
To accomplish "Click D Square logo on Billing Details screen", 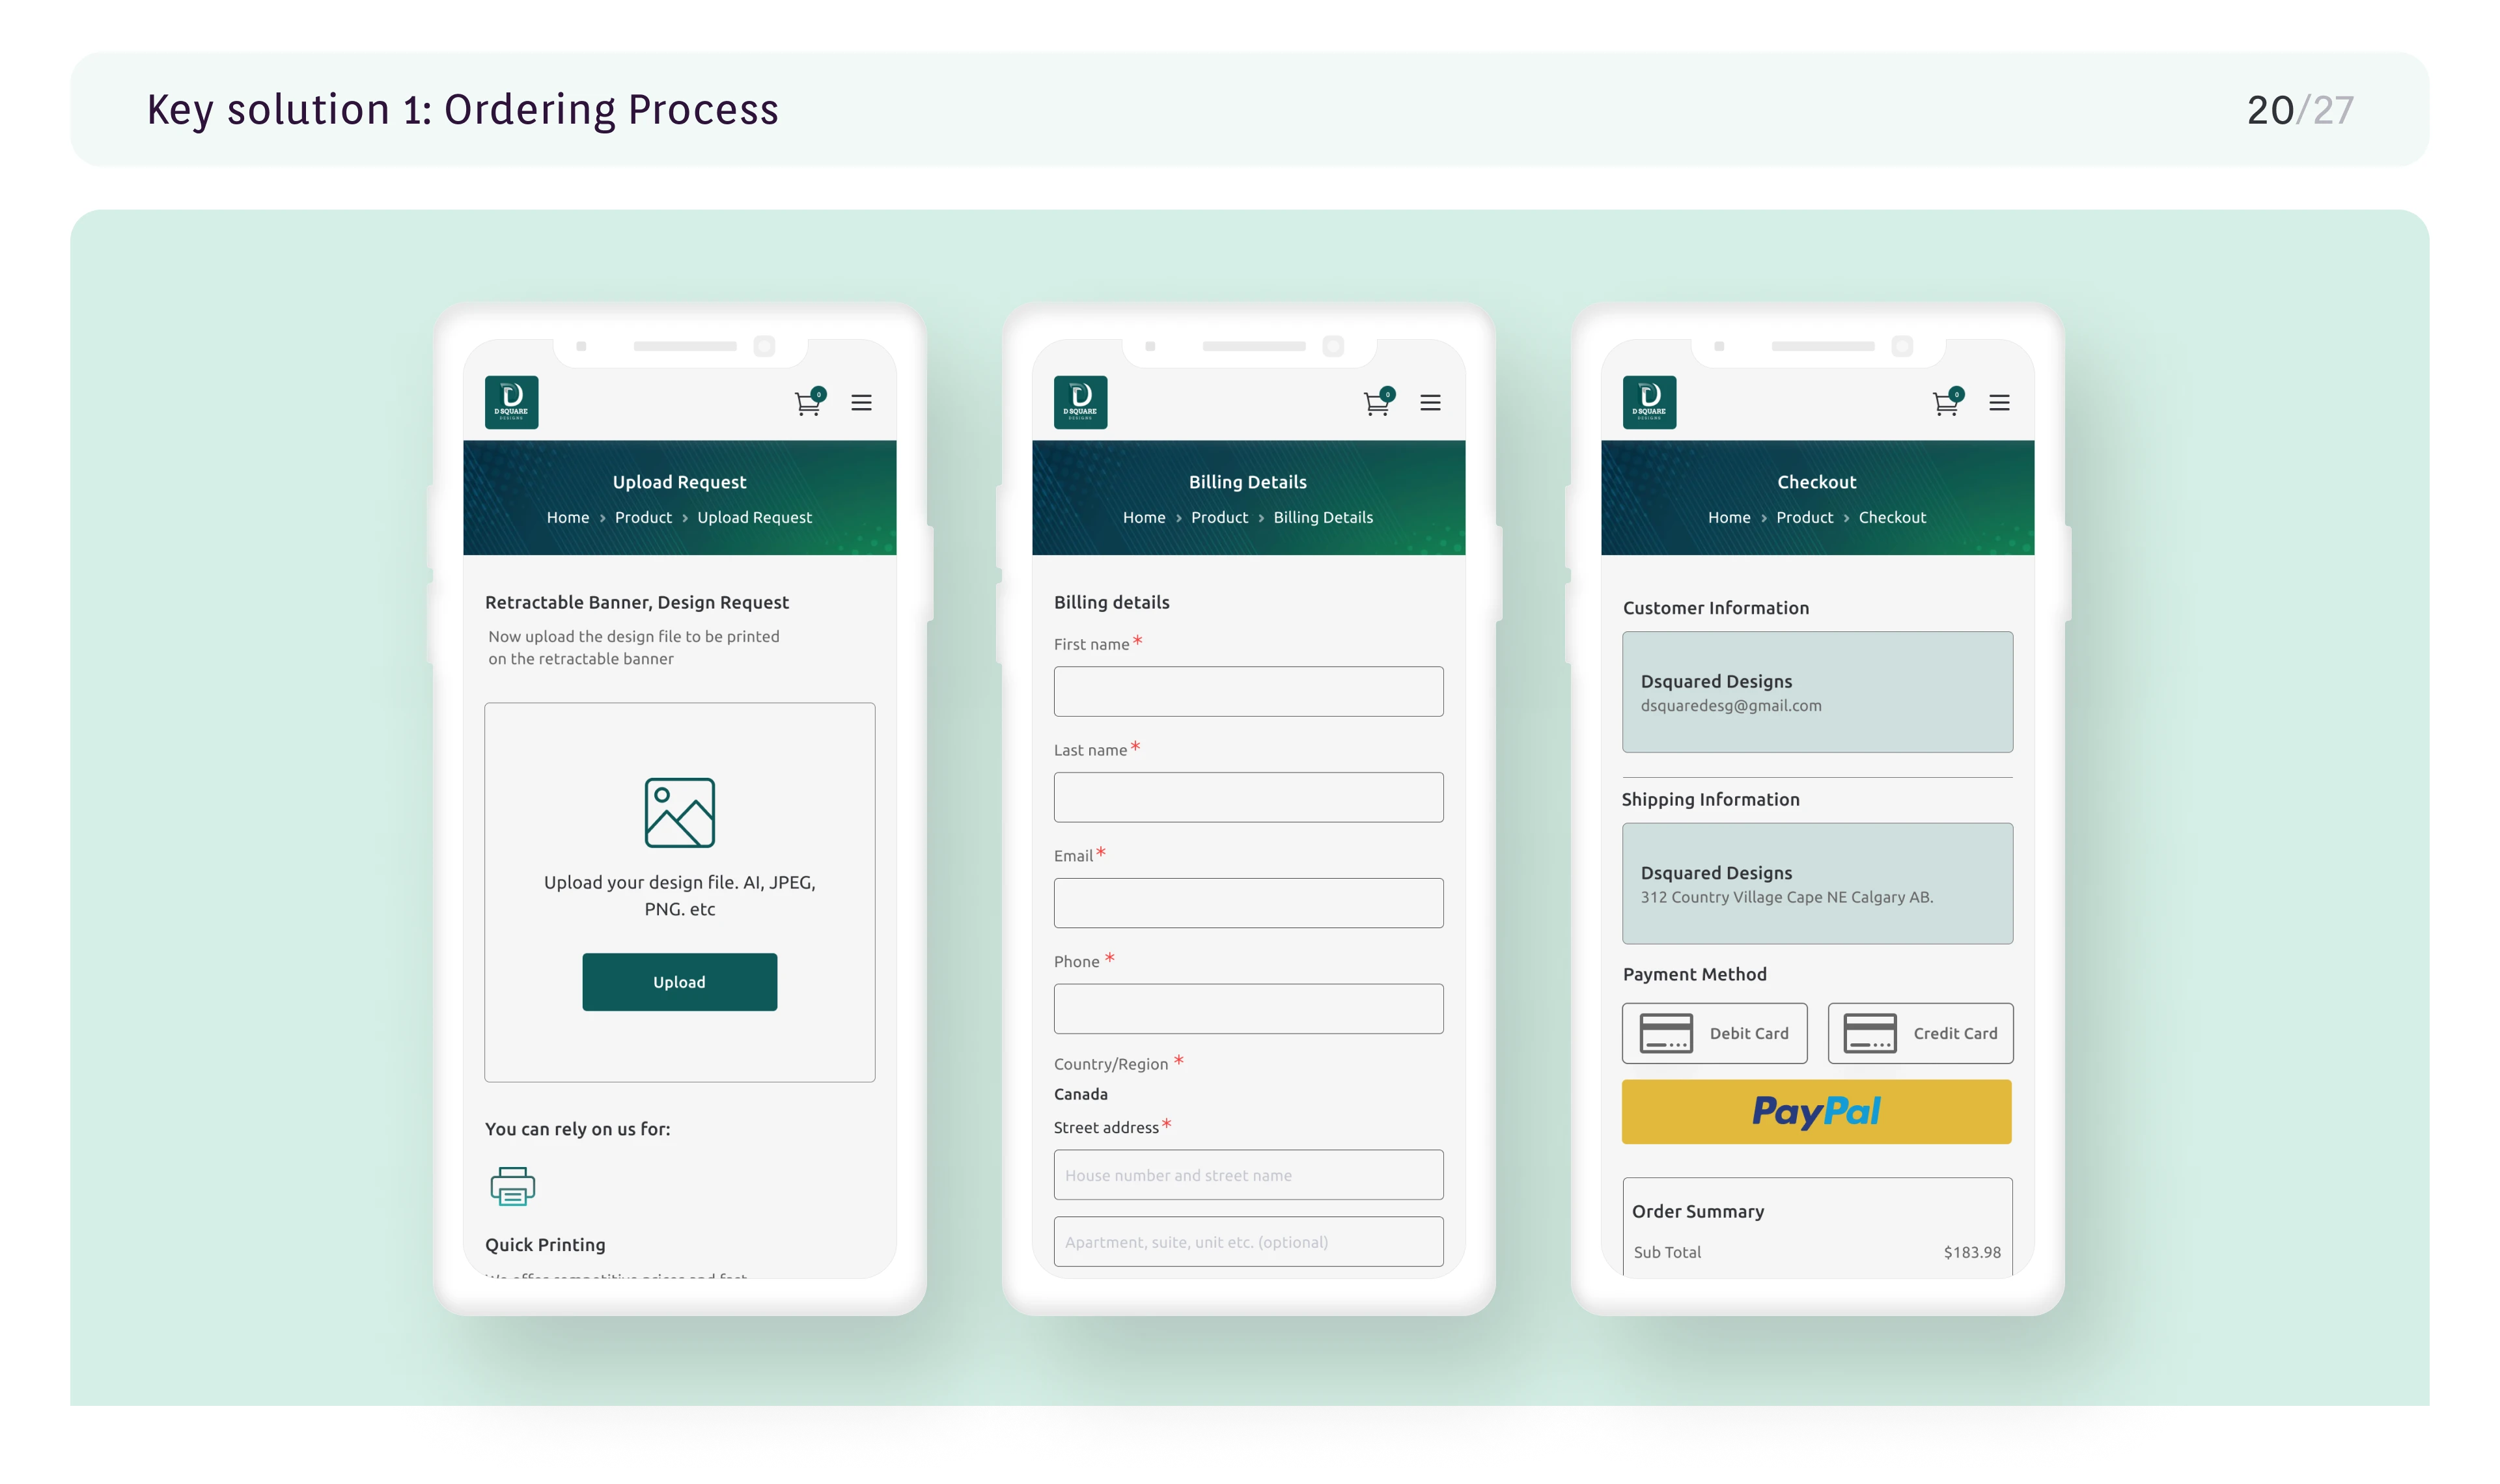I will coord(1080,402).
